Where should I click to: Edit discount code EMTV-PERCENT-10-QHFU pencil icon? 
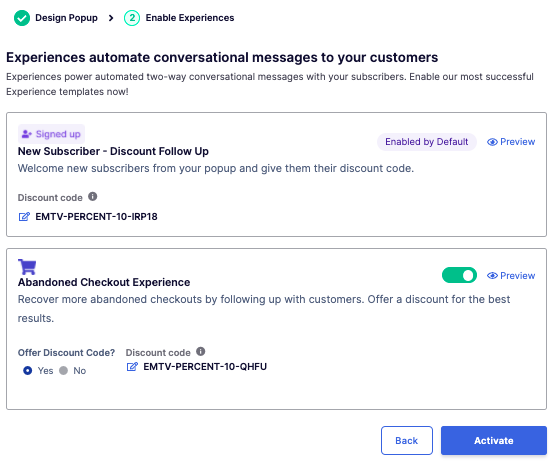[x=132, y=367]
